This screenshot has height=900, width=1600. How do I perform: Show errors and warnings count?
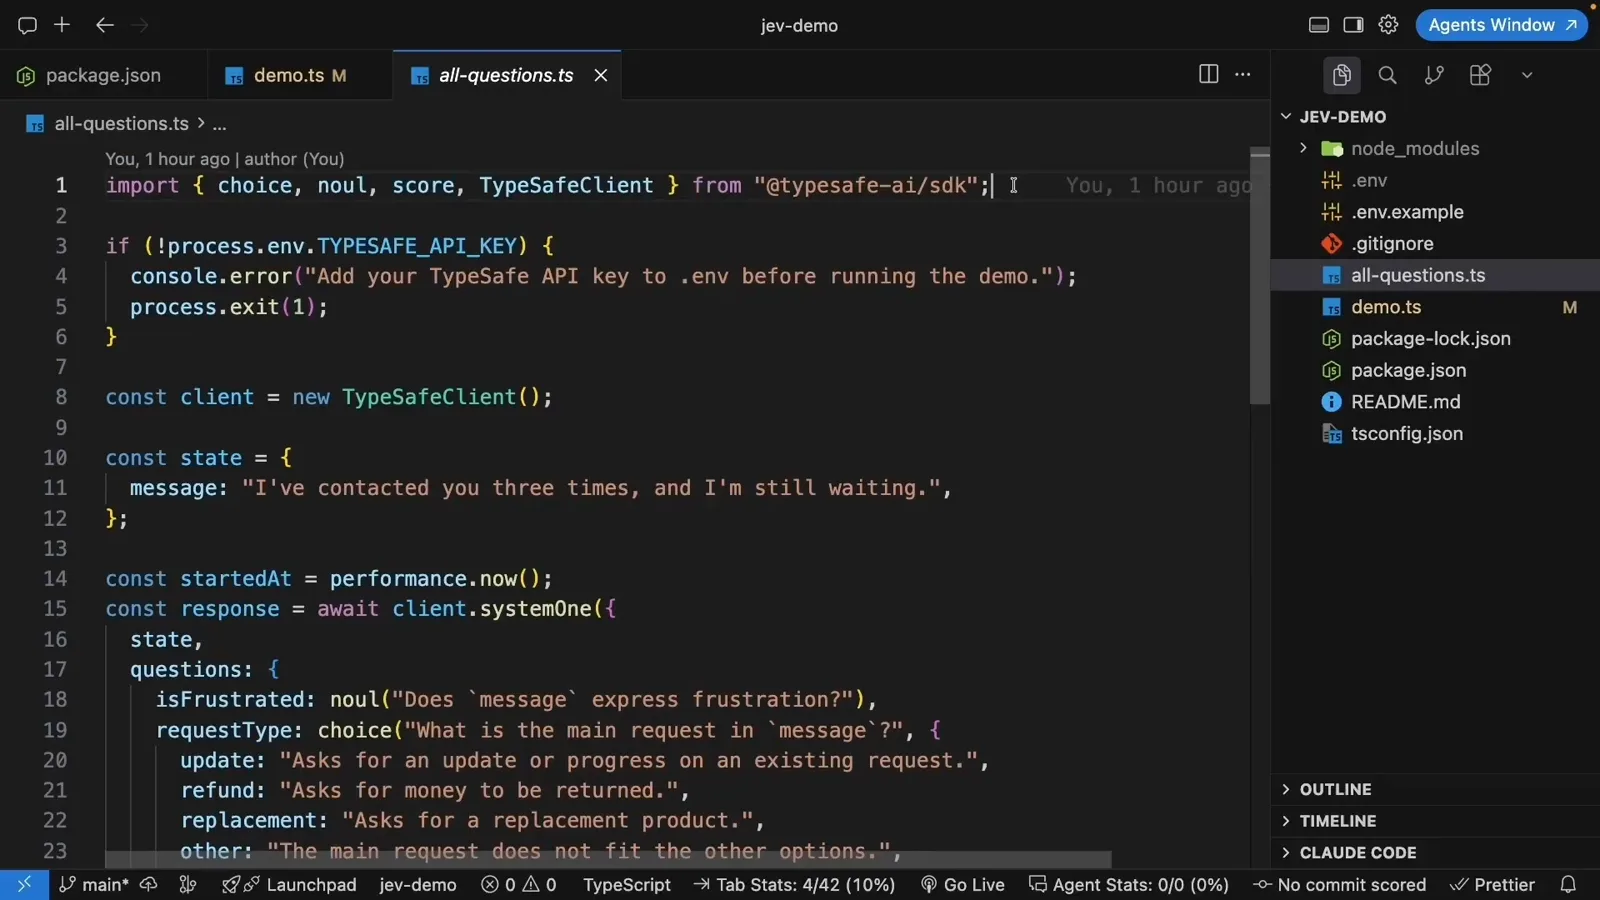[518, 885]
